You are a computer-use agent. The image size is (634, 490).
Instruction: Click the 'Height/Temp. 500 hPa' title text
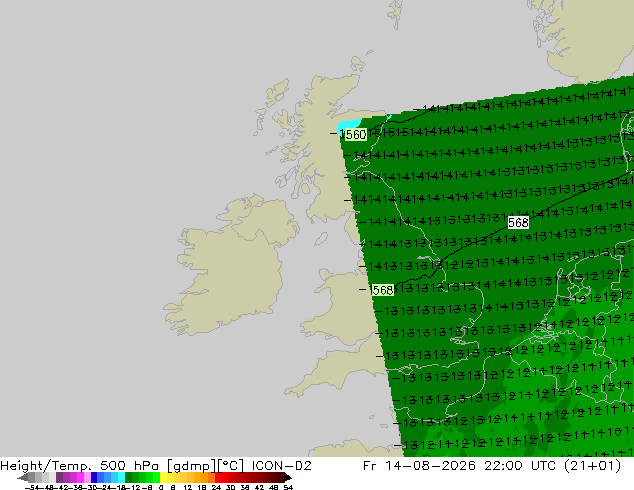pyautogui.click(x=80, y=466)
